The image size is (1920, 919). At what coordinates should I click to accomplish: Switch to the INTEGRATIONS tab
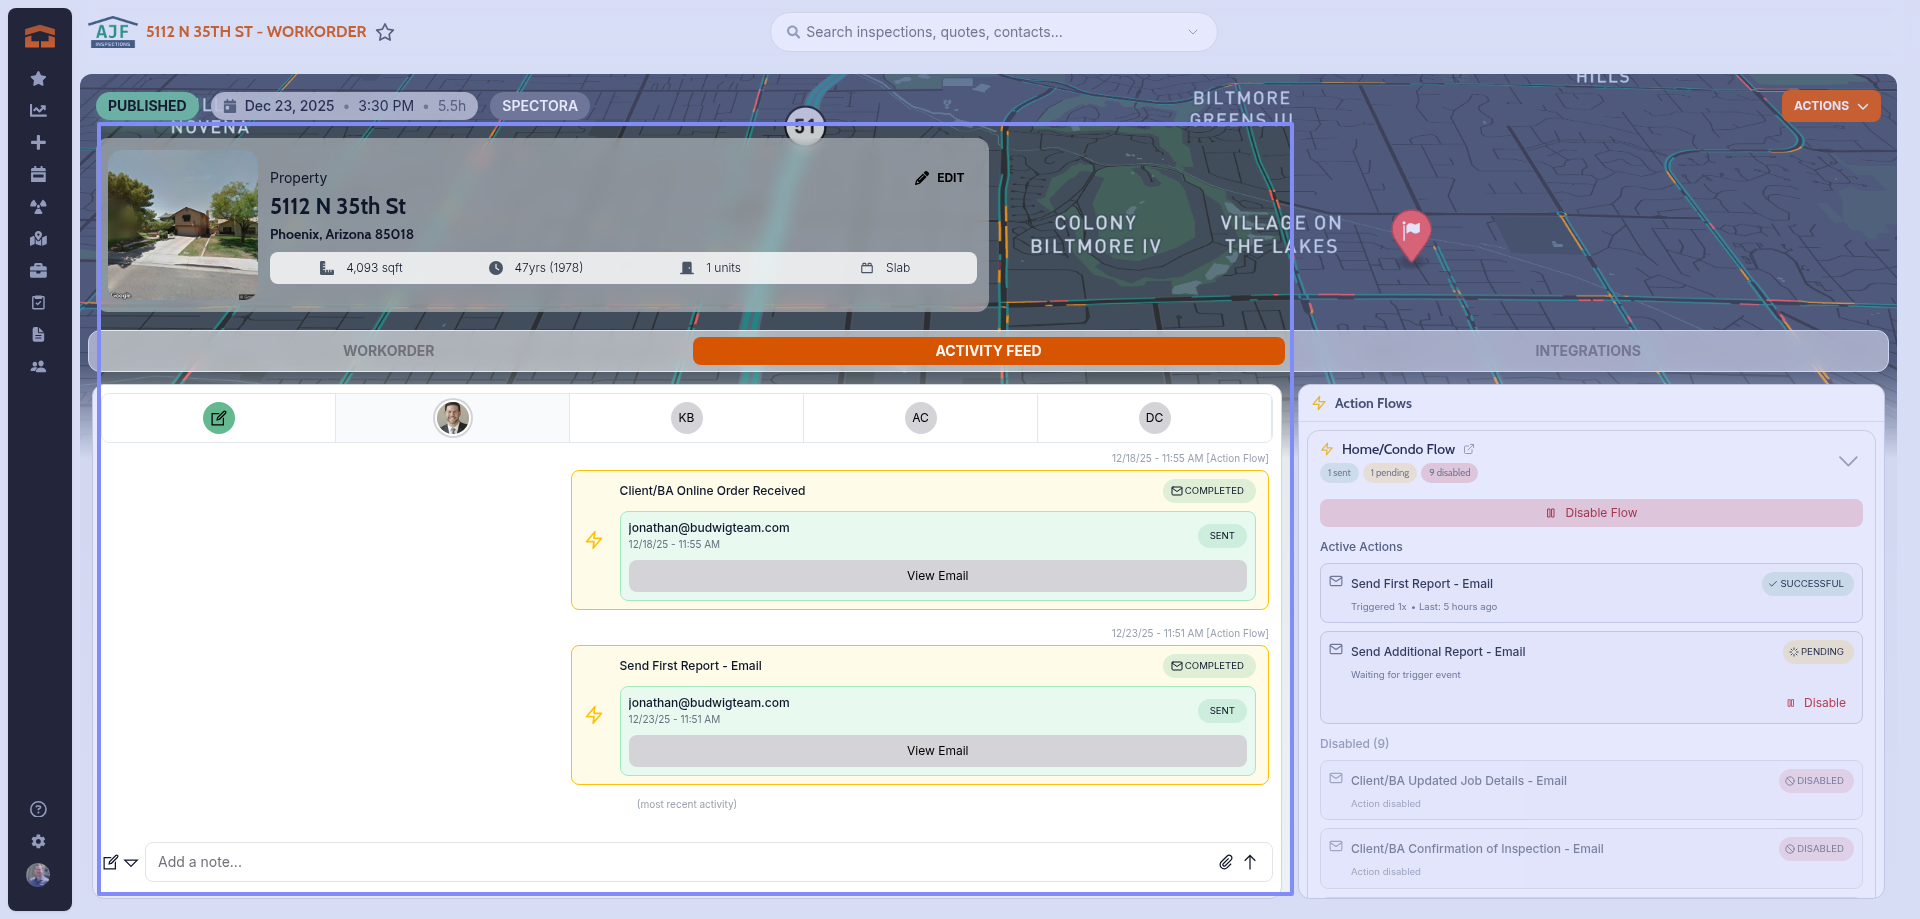point(1587,351)
